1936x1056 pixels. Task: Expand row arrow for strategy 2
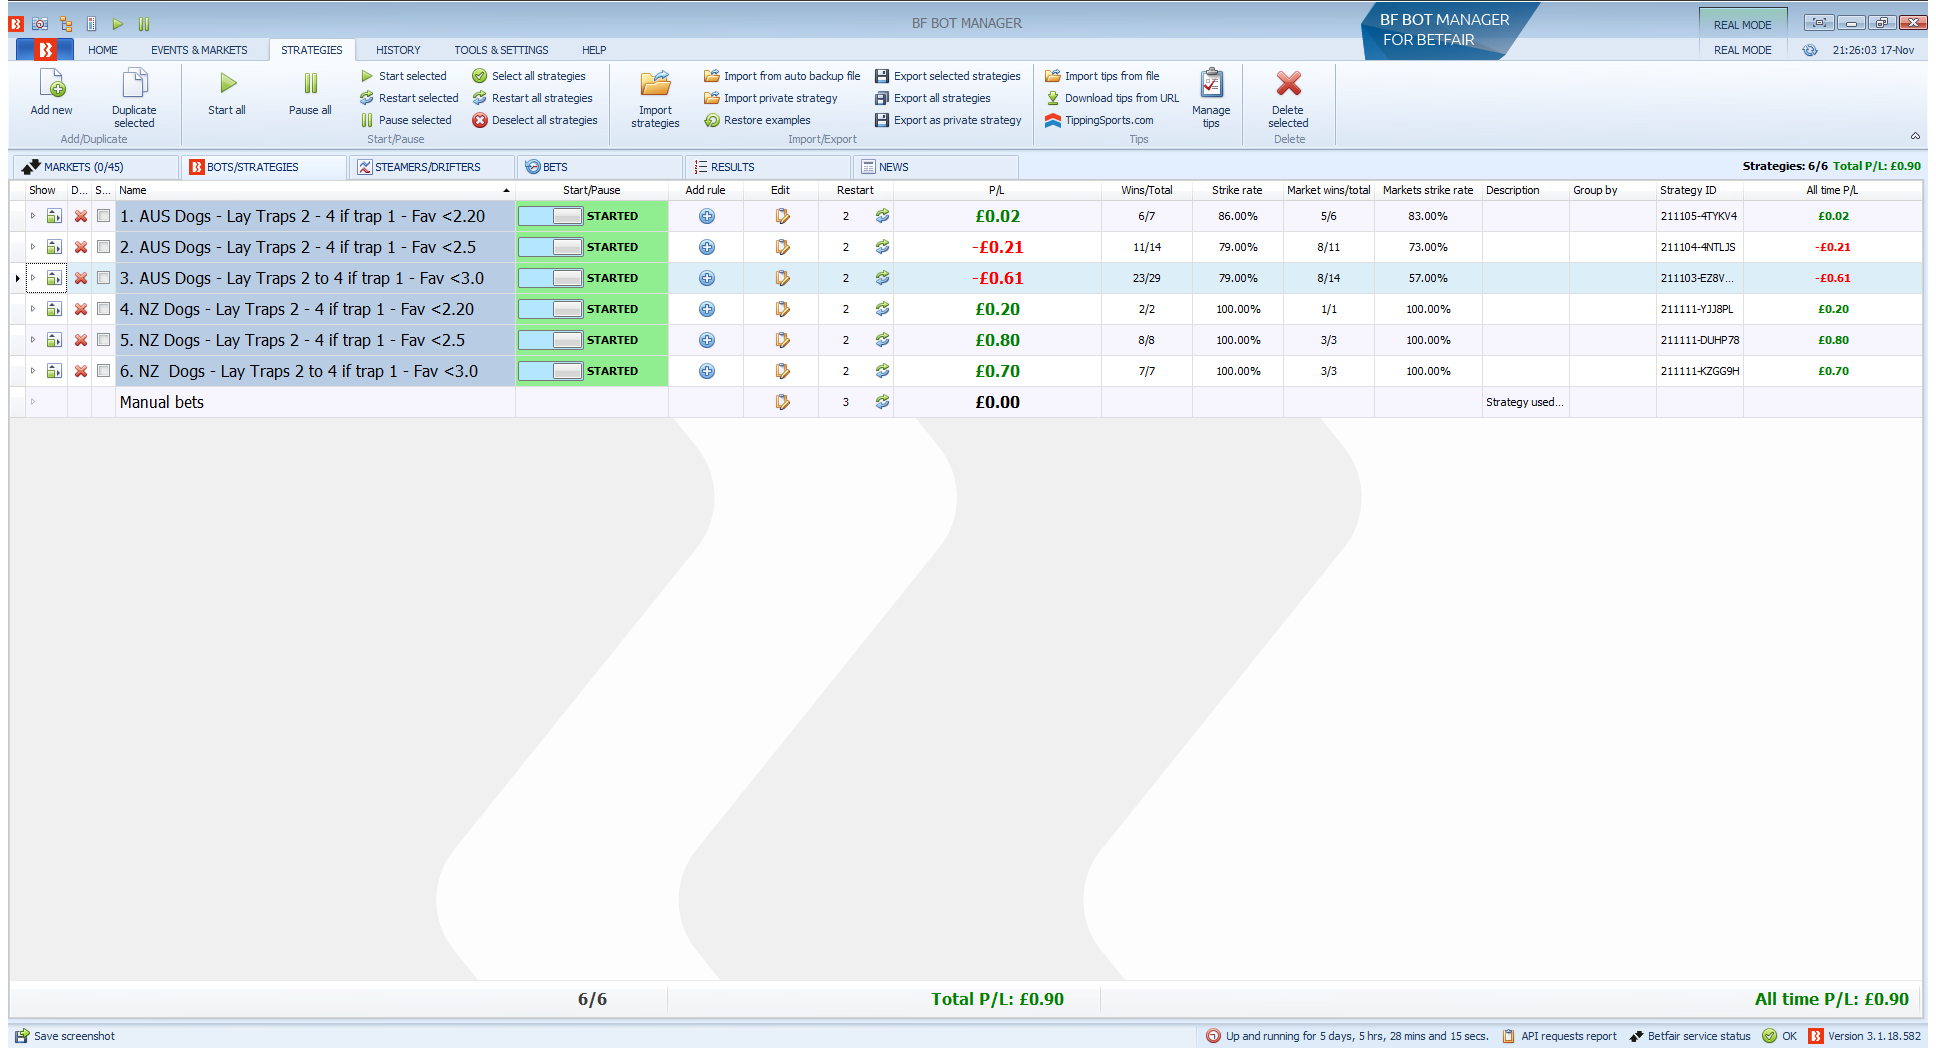pos(33,247)
